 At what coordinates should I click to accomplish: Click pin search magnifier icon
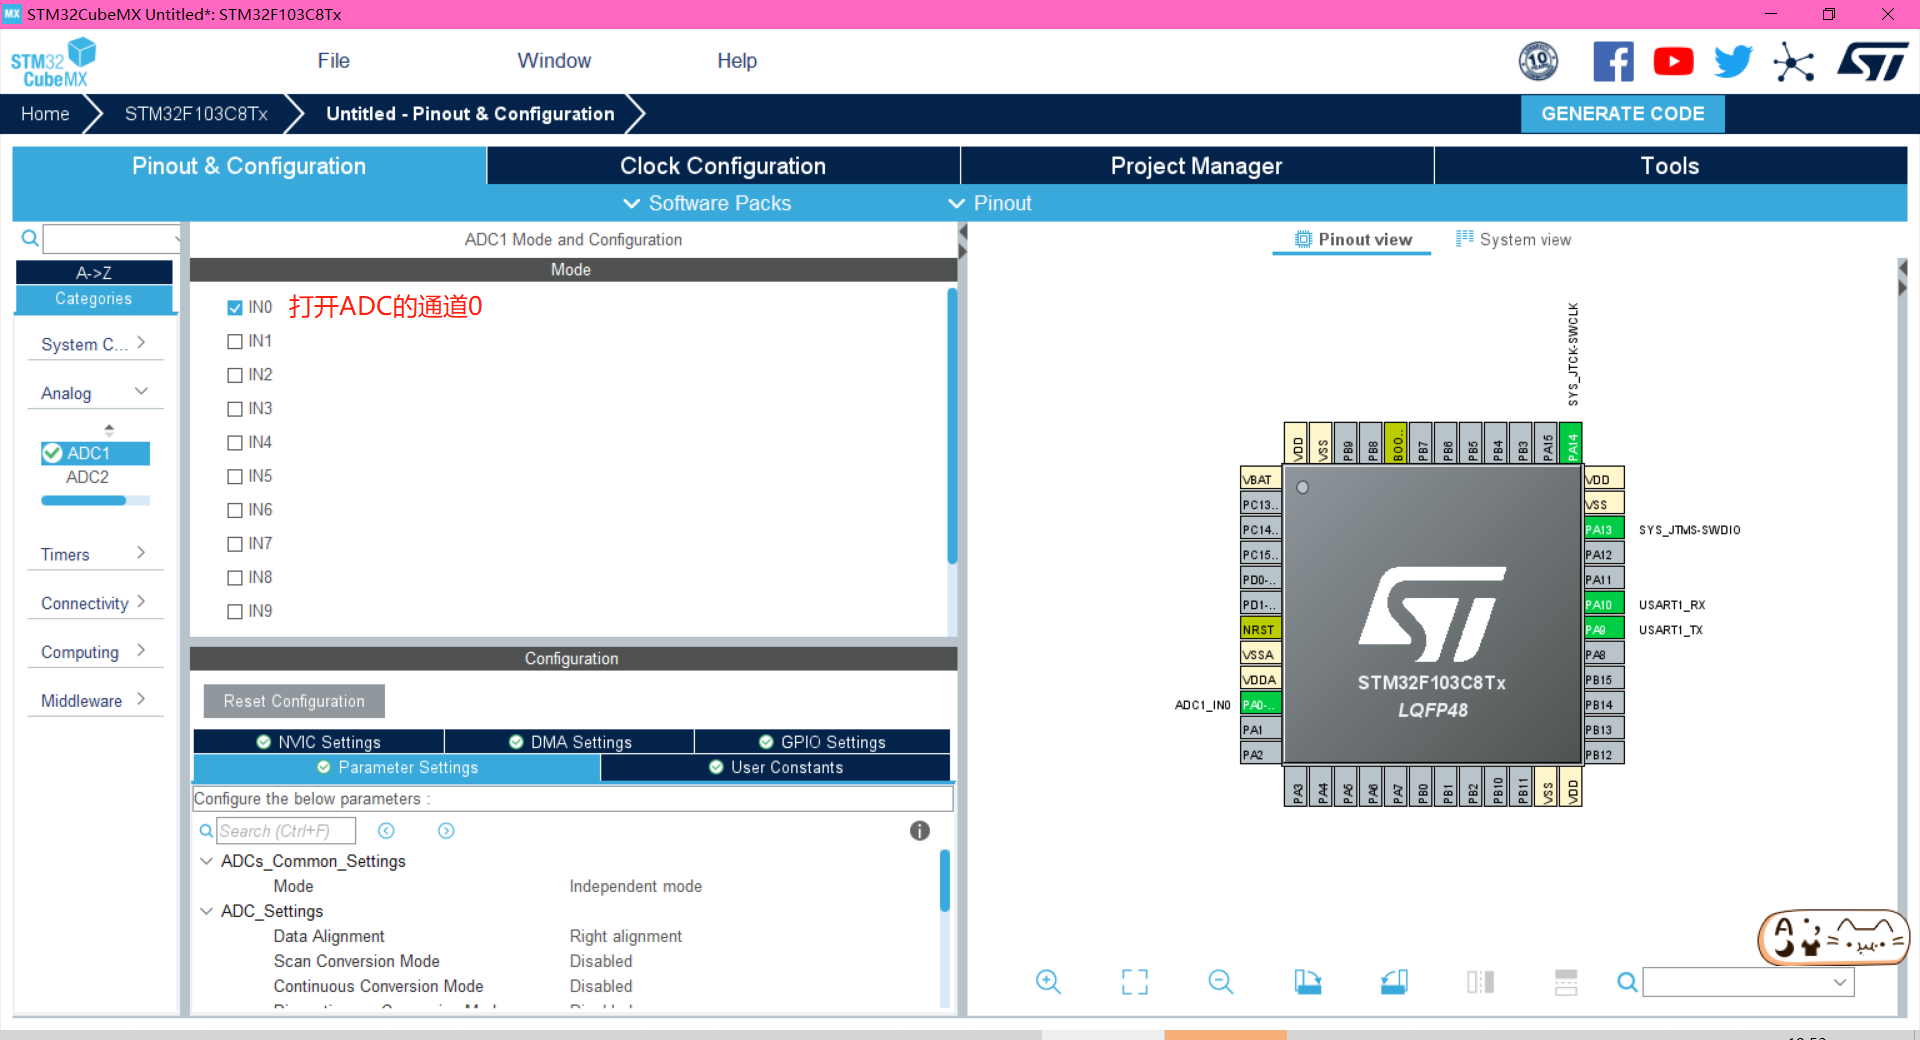pyautogui.click(x=1627, y=982)
